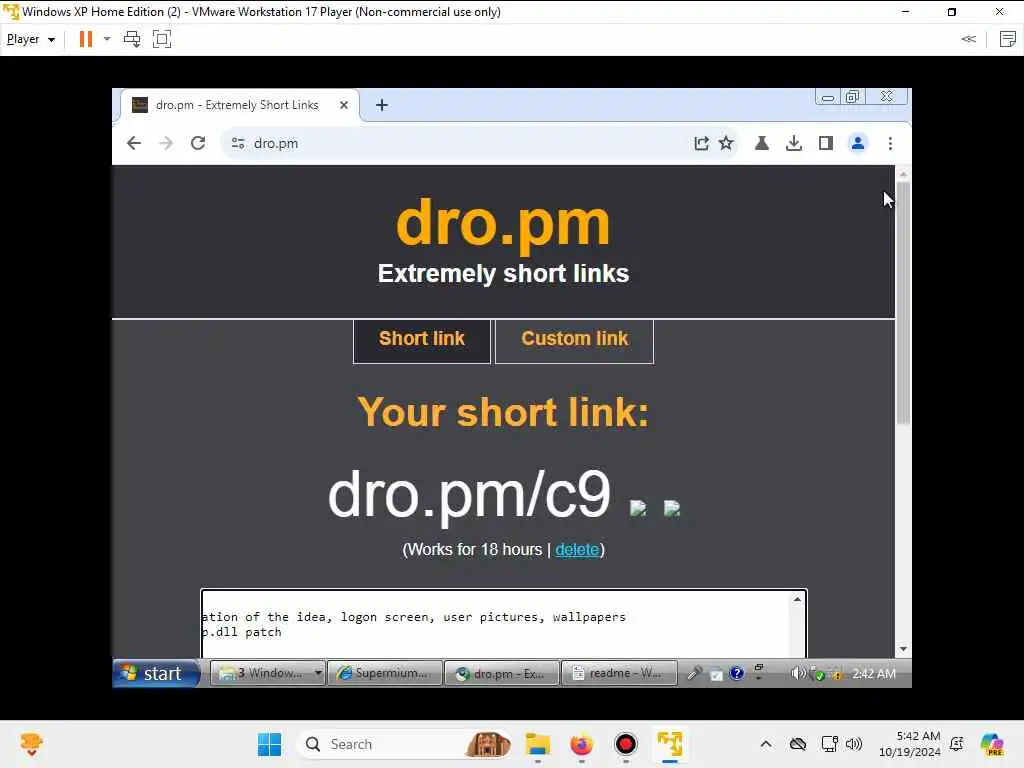Open the red record app on host taskbar
This screenshot has width=1024, height=768.
point(626,744)
